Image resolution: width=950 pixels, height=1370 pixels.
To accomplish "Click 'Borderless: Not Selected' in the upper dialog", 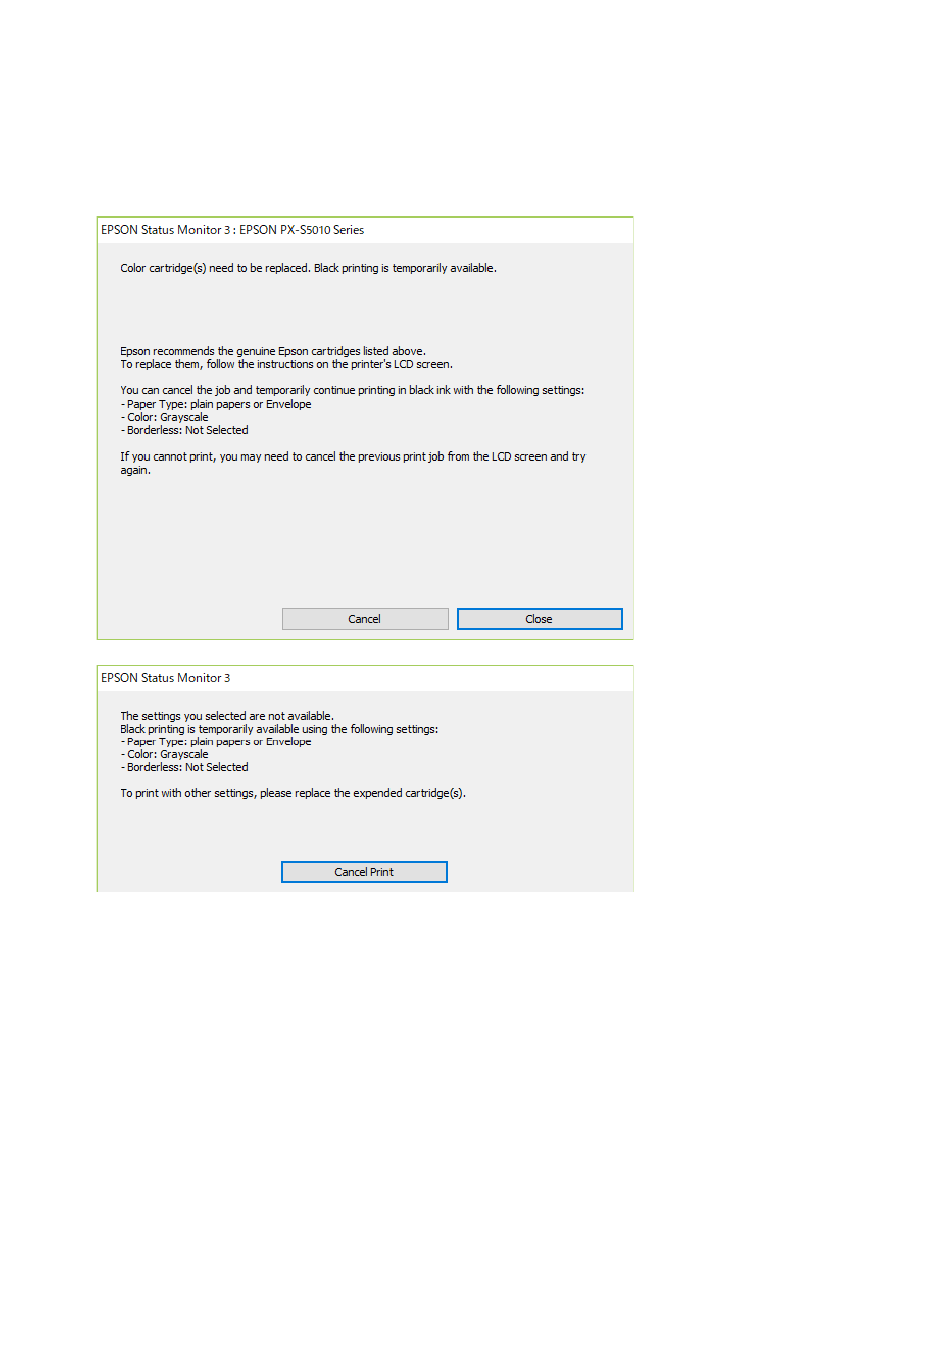I will click(x=185, y=430).
